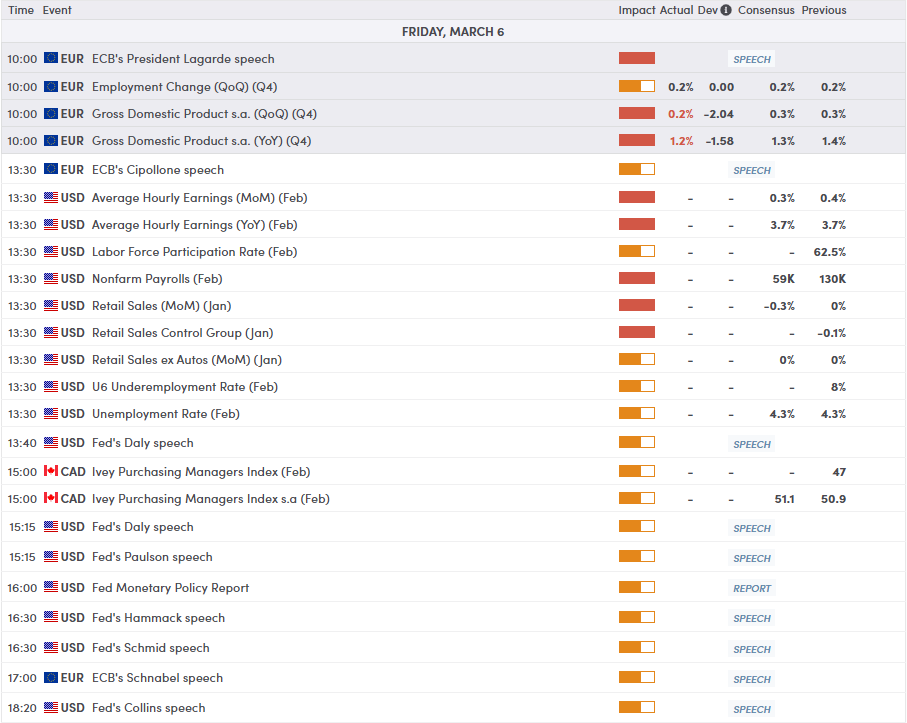Open Nonfarm Payrolls (Feb) event
Screen dimensions: 907x723
pos(157,279)
